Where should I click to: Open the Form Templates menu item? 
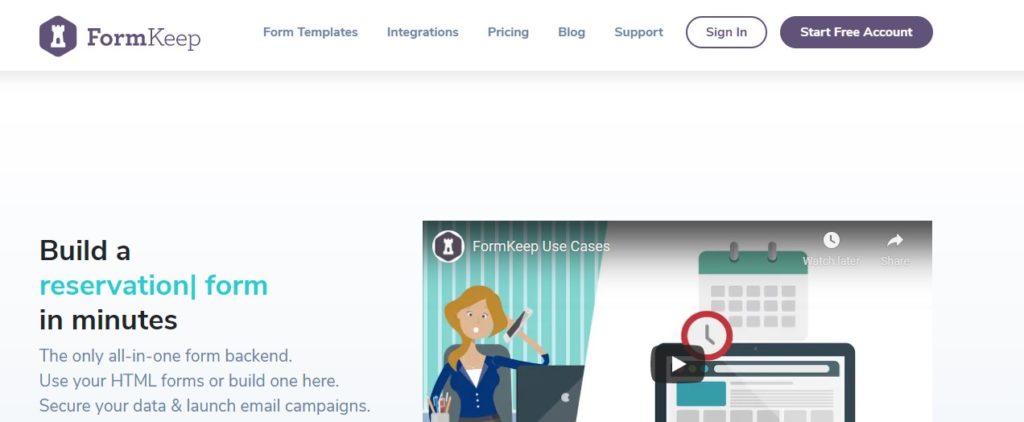[x=310, y=32]
